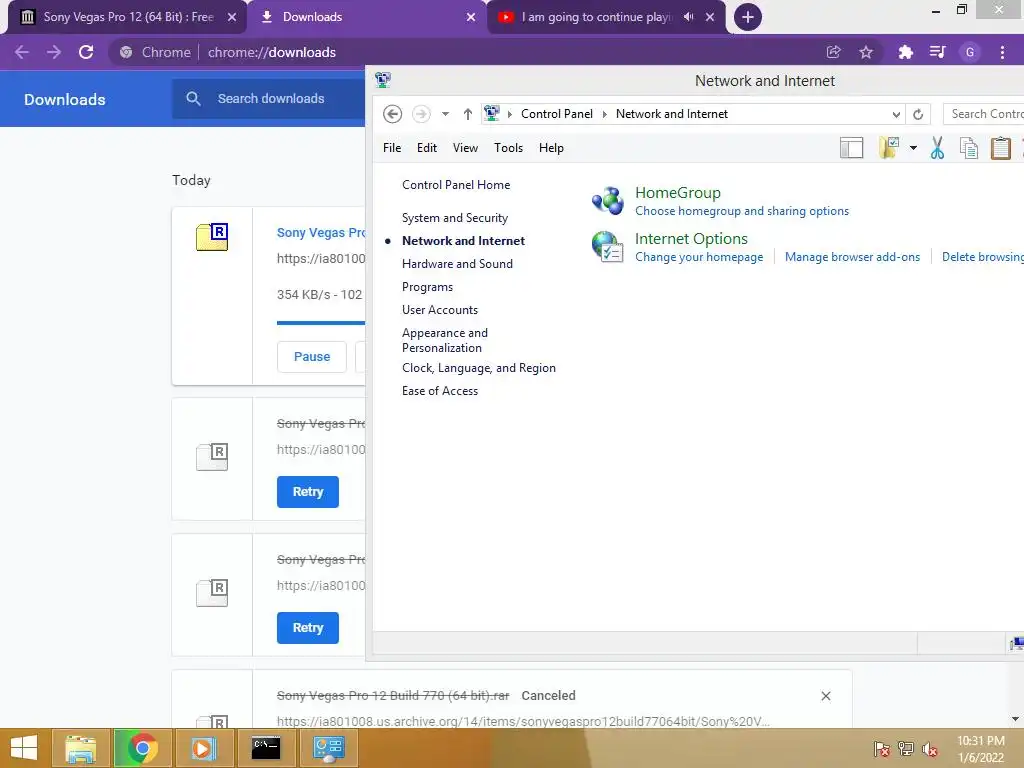Screen dimensions: 1024x768
Task: Bookmark this page with star icon
Action: tap(866, 52)
